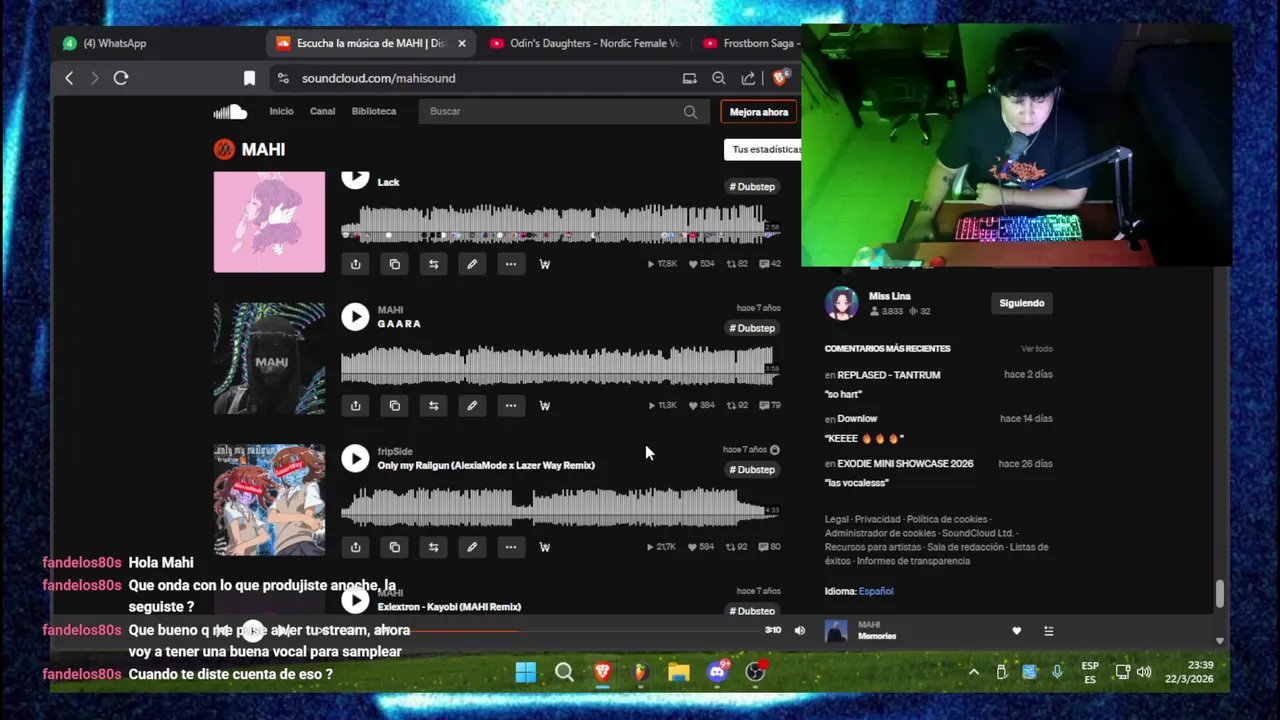Viewport: 1280px width, 720px height.
Task: Open Brave Shields lion icon
Action: (780, 77)
